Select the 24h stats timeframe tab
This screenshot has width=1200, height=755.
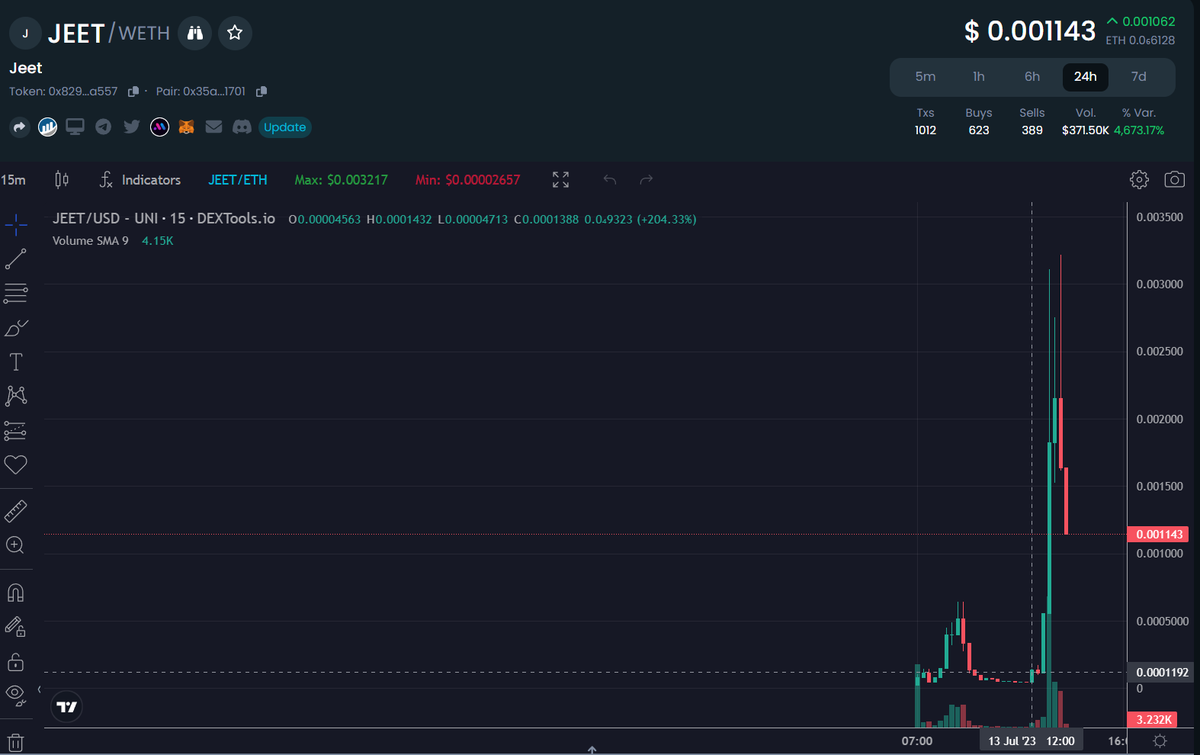click(1085, 77)
